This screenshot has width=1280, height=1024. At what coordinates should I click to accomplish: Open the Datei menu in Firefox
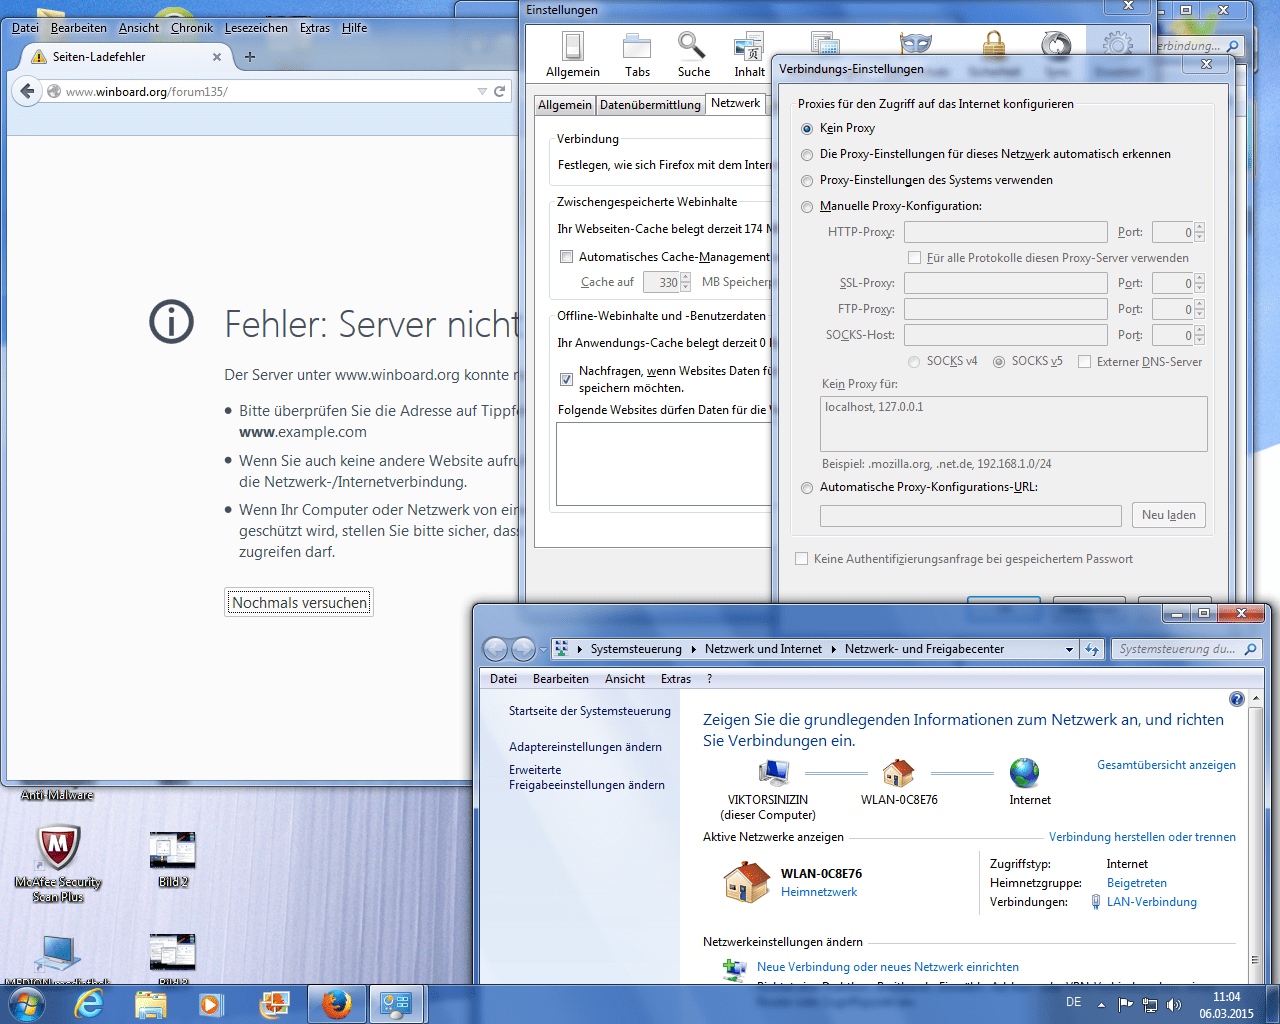point(25,28)
